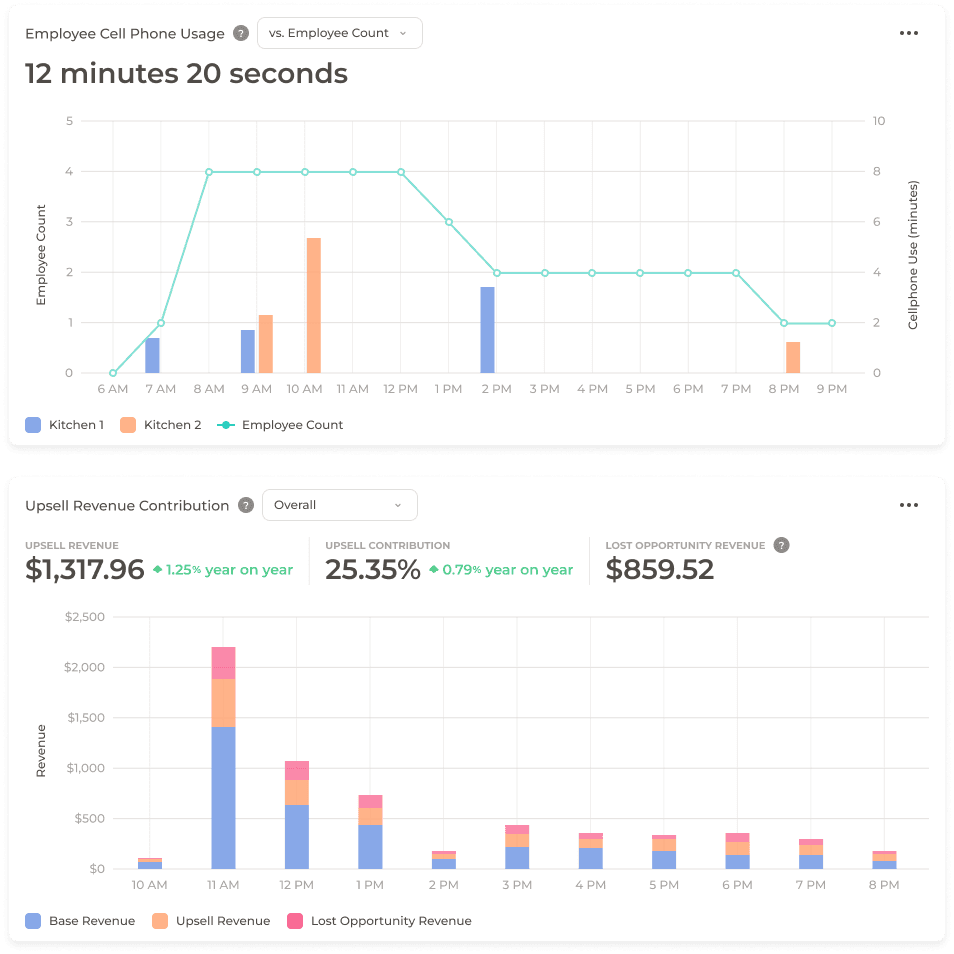Toggle Base Revenue series in legend
This screenshot has height=954, width=954.
pos(80,921)
